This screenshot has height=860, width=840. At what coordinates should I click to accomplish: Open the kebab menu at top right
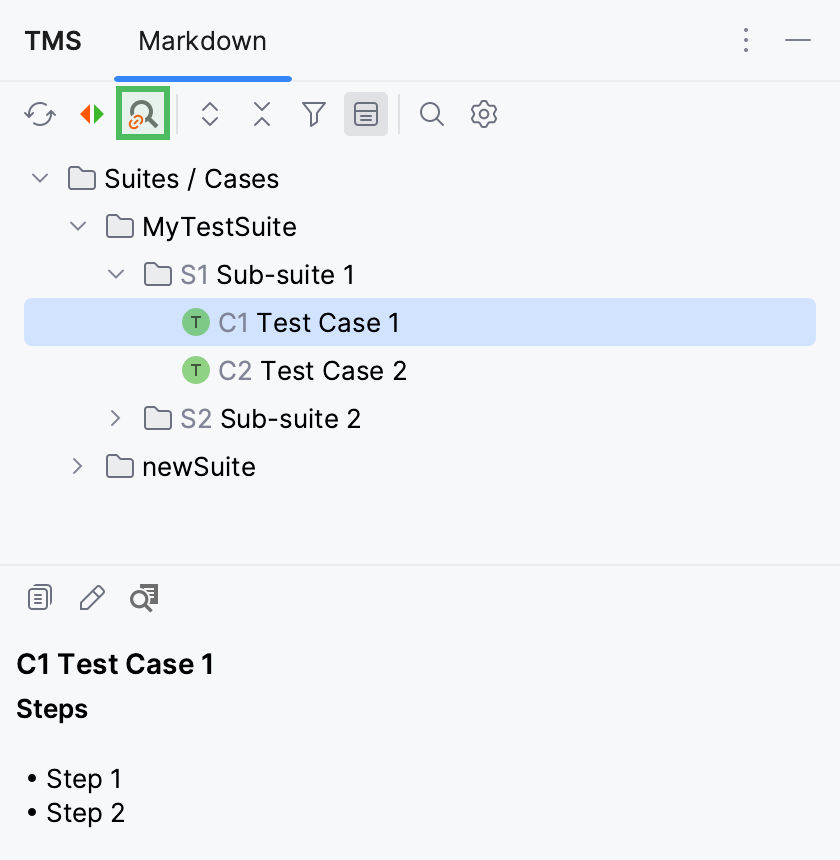(746, 40)
